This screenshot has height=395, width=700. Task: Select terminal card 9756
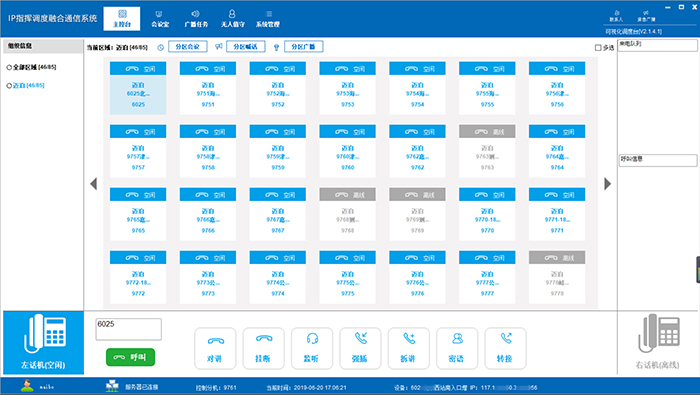[x=557, y=88]
